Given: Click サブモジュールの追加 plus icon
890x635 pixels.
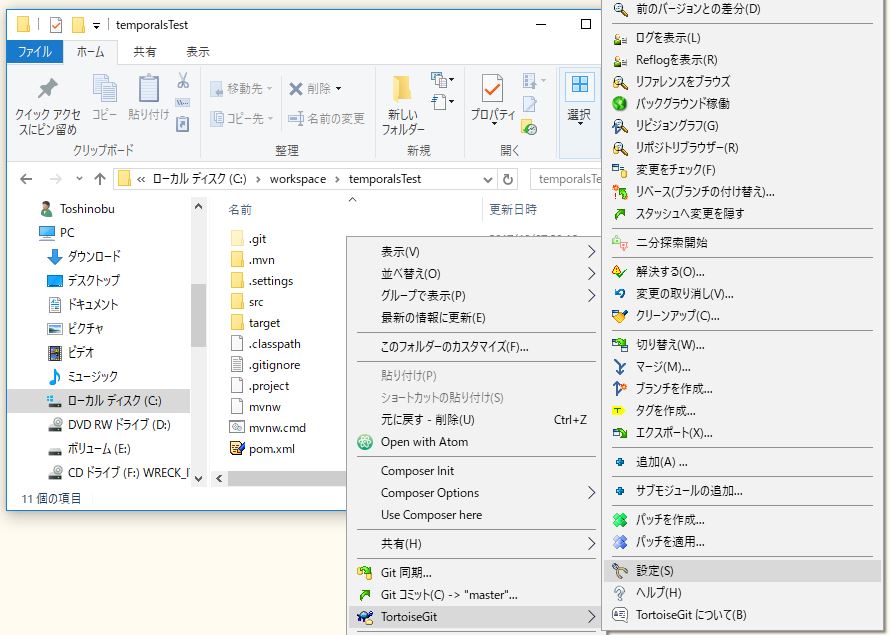Looking at the screenshot, I should 620,491.
